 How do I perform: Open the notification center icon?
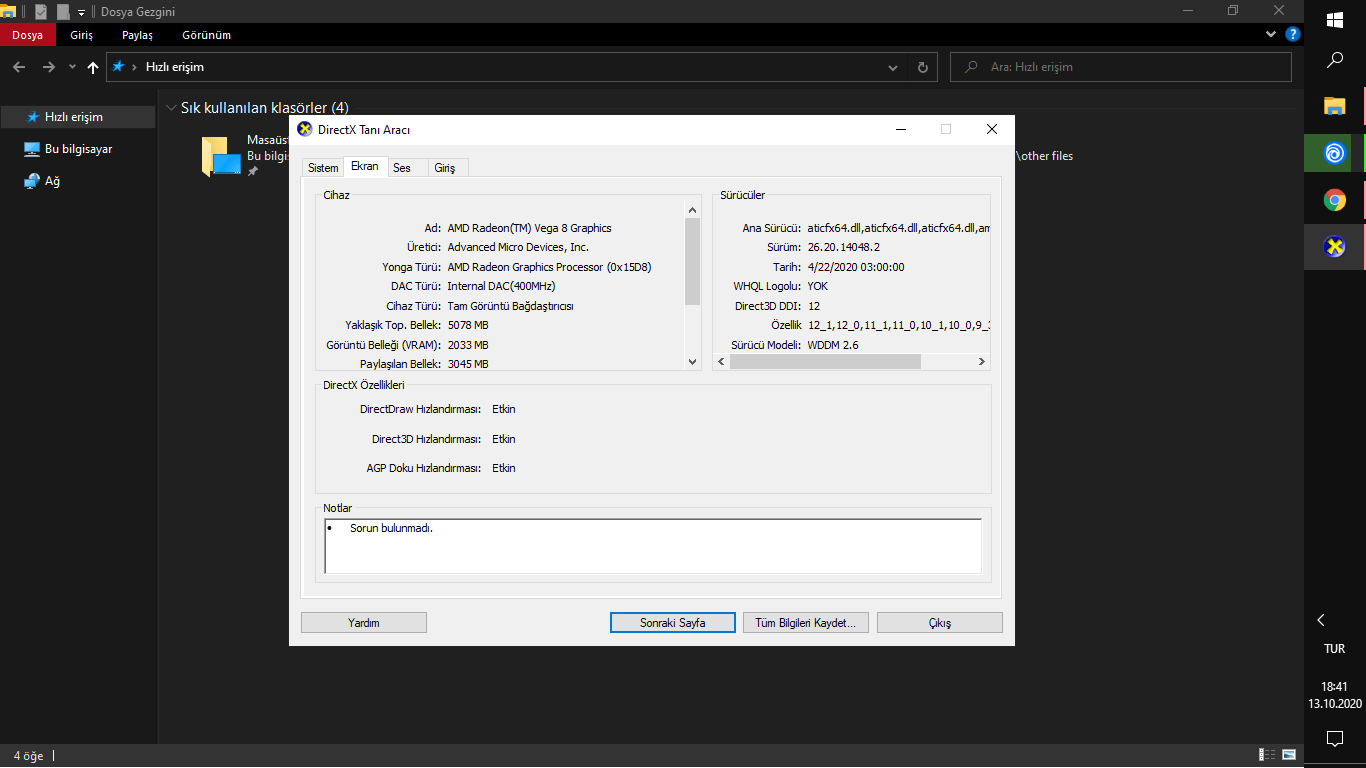[x=1335, y=739]
